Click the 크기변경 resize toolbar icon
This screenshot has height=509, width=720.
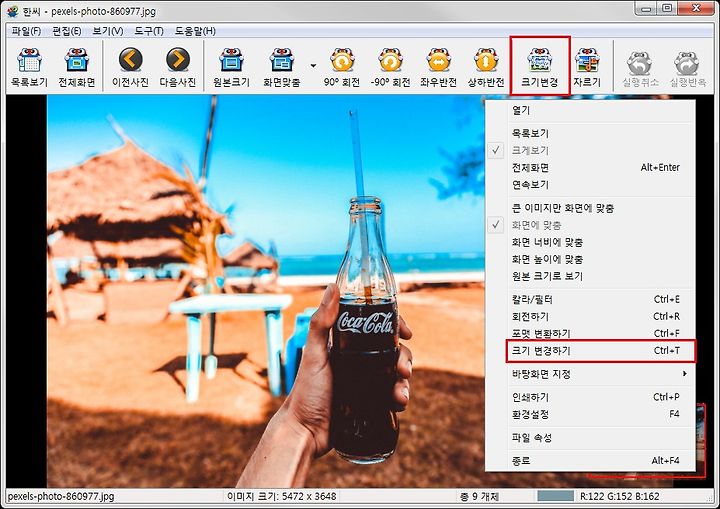point(540,67)
